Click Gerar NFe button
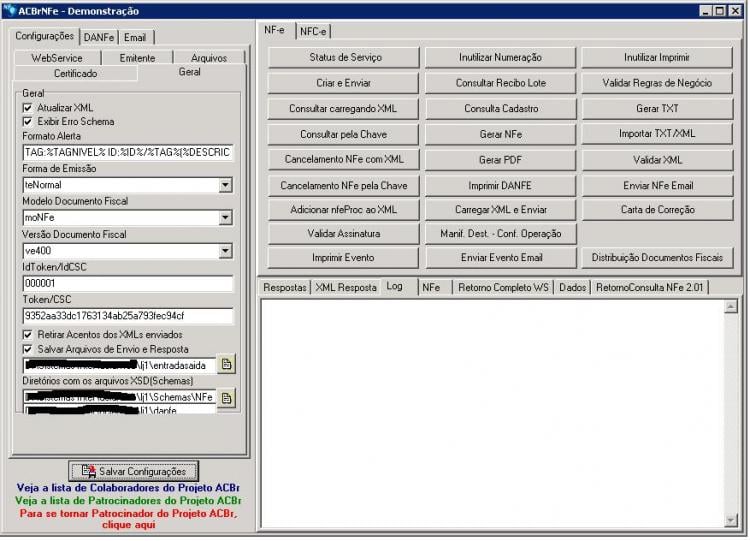The image size is (750, 541). tap(500, 134)
